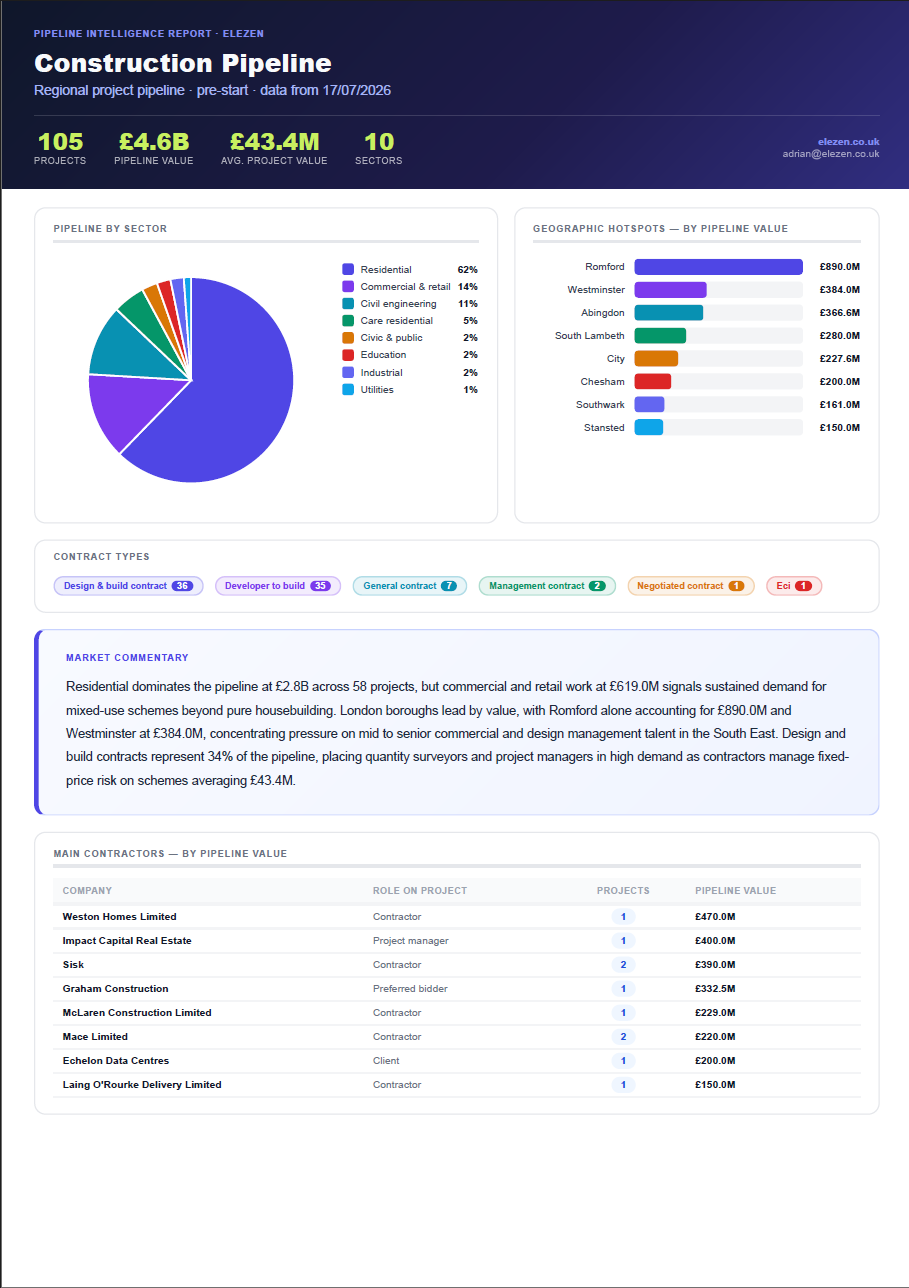This screenshot has height=1288, width=909.
Task: Click the Education legend swatch
Action: click(x=348, y=355)
